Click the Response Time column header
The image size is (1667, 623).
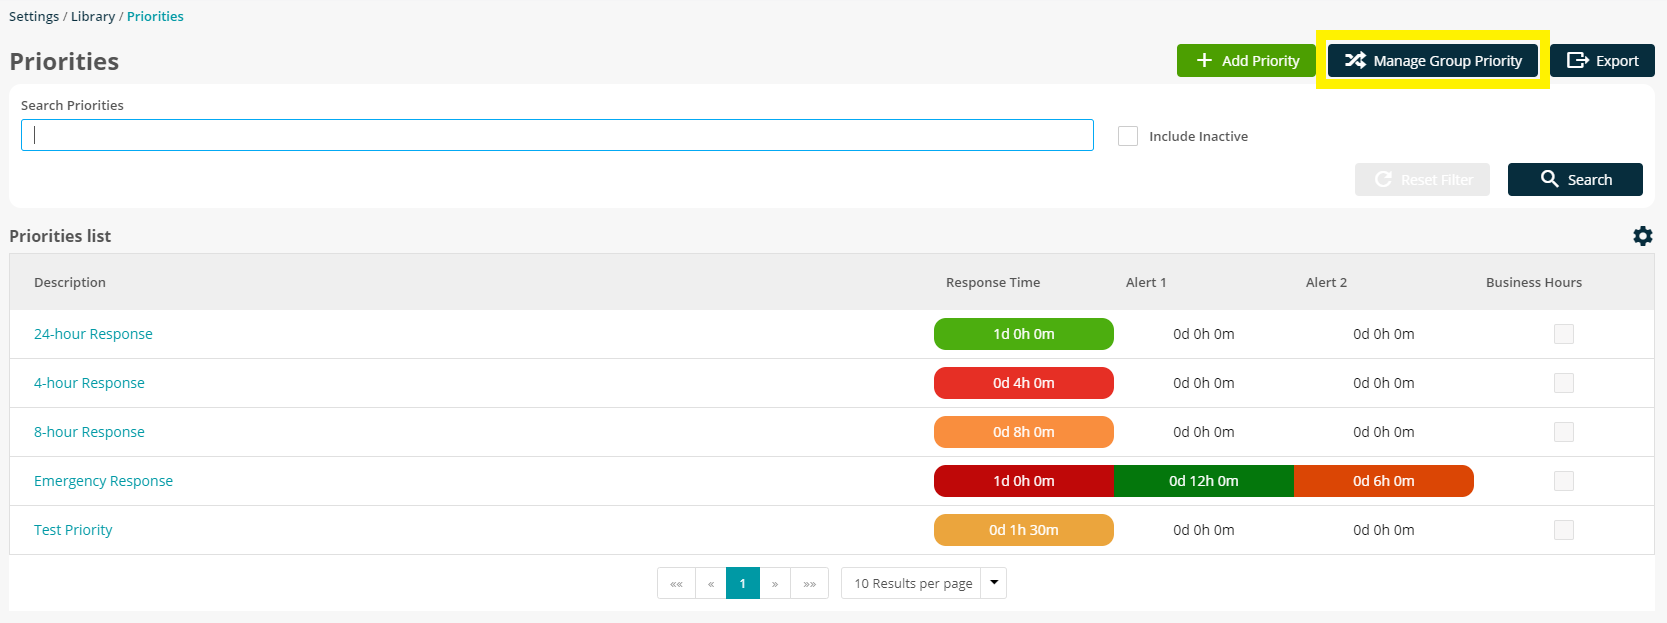pyautogui.click(x=993, y=282)
